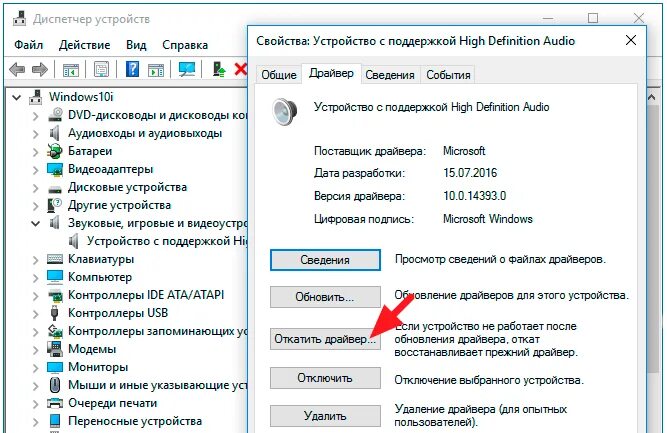The height and width of the screenshot is (433, 667).
Task: Click the blue Help question mark icon
Action: tap(133, 69)
